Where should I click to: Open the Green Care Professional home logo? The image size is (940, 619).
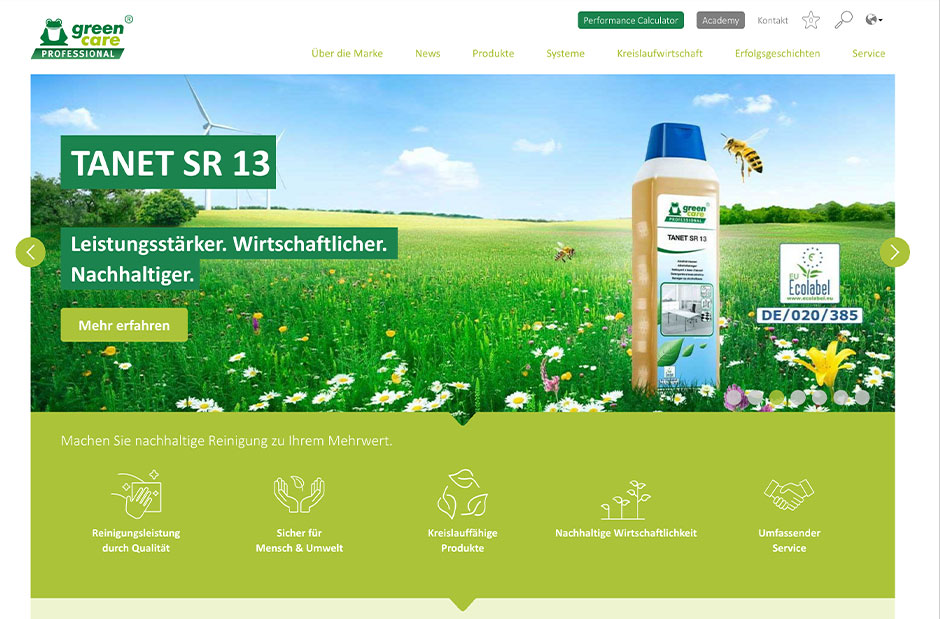pyautogui.click(x=82, y=37)
